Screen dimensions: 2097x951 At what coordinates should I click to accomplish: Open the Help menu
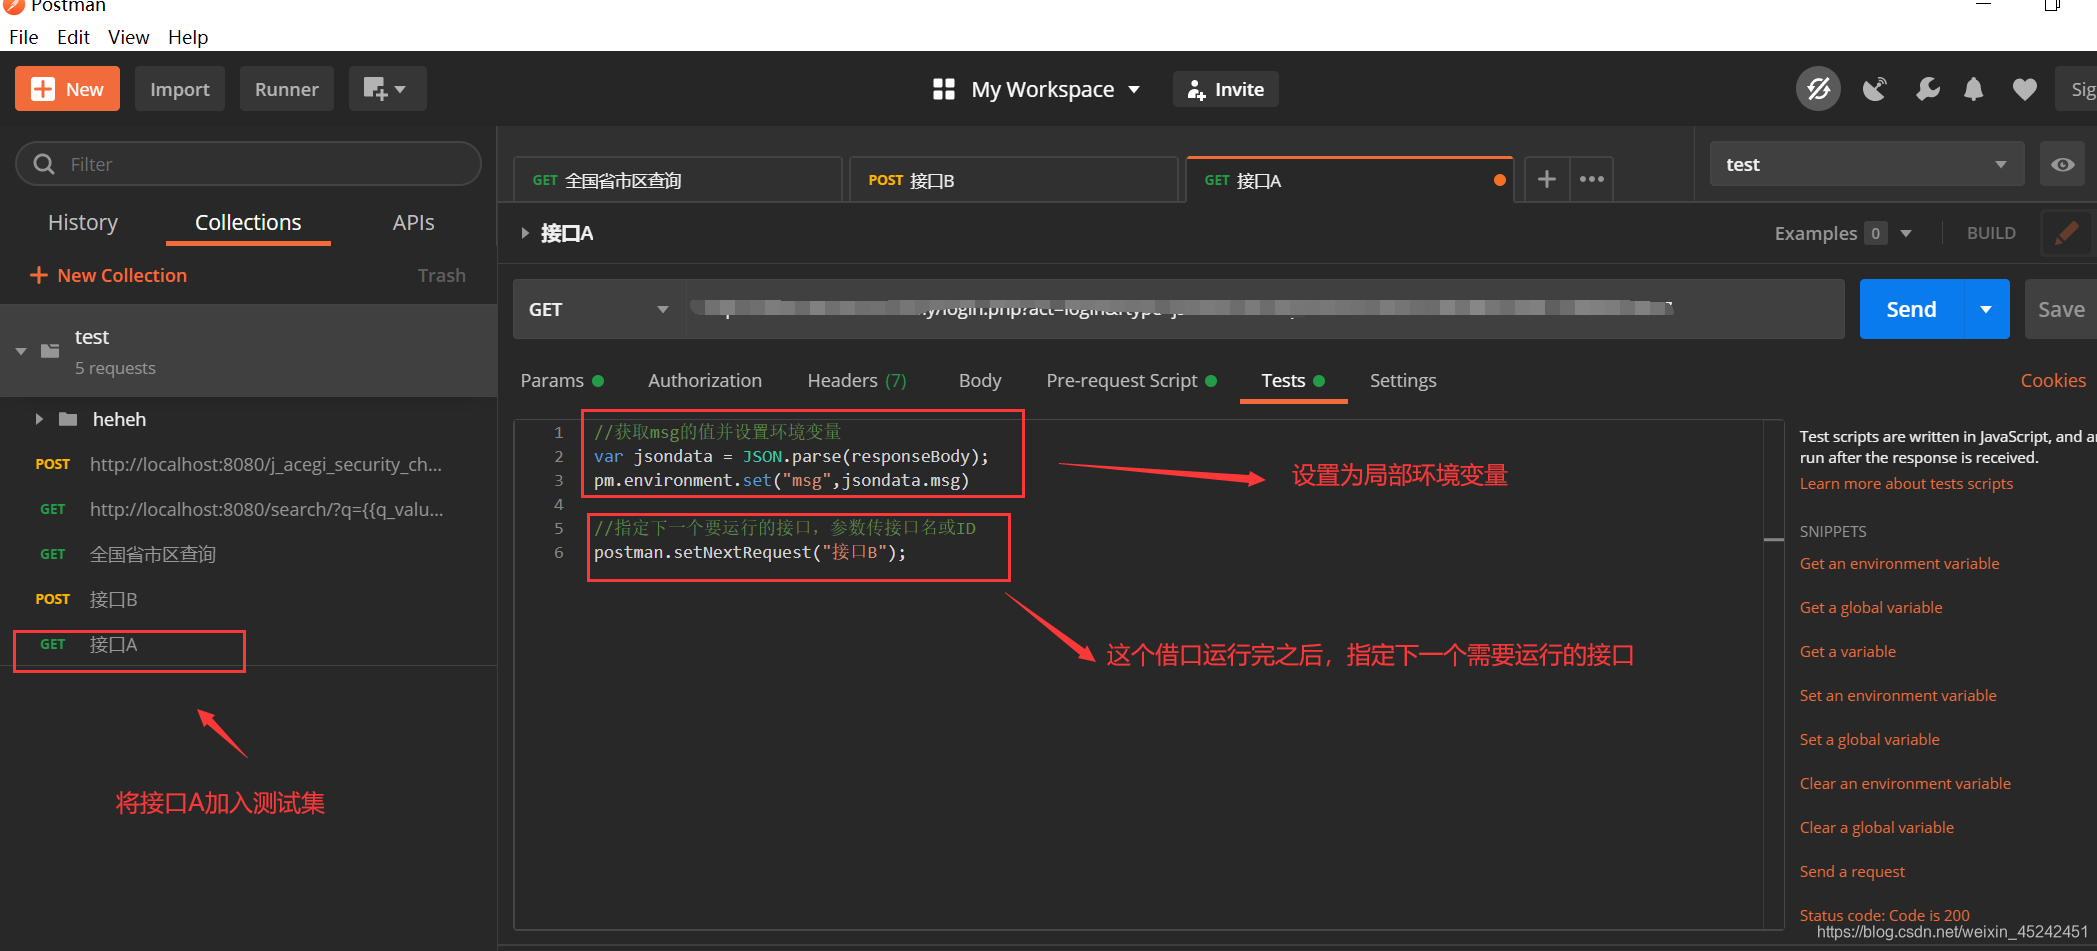pos(188,37)
